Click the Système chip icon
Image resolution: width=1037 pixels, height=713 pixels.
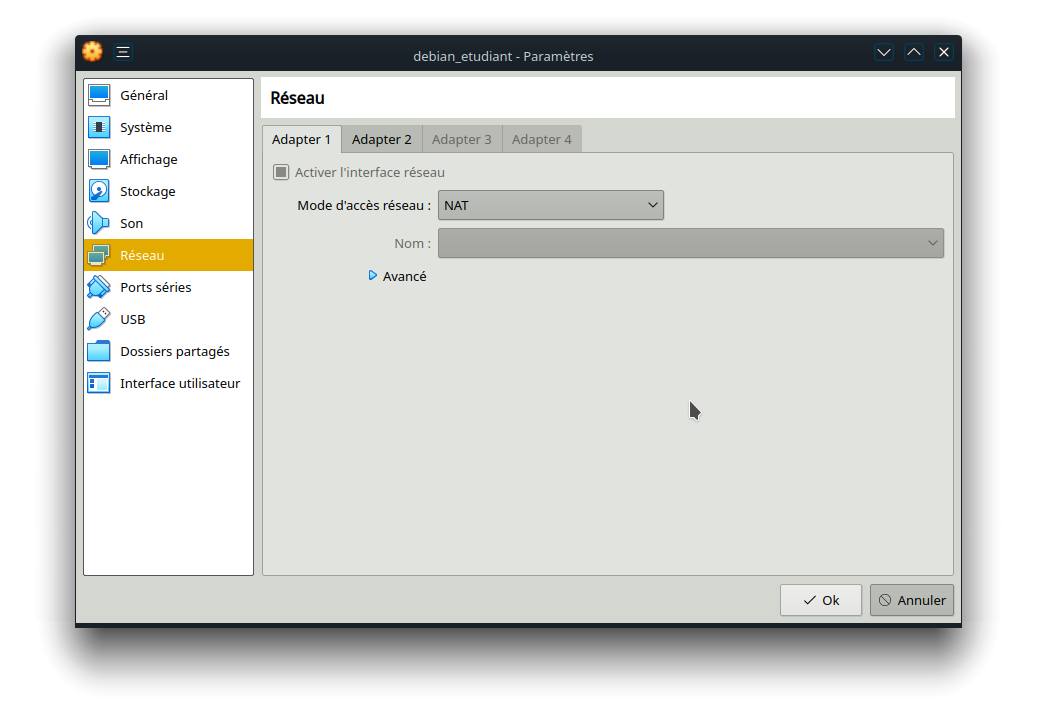(x=99, y=128)
